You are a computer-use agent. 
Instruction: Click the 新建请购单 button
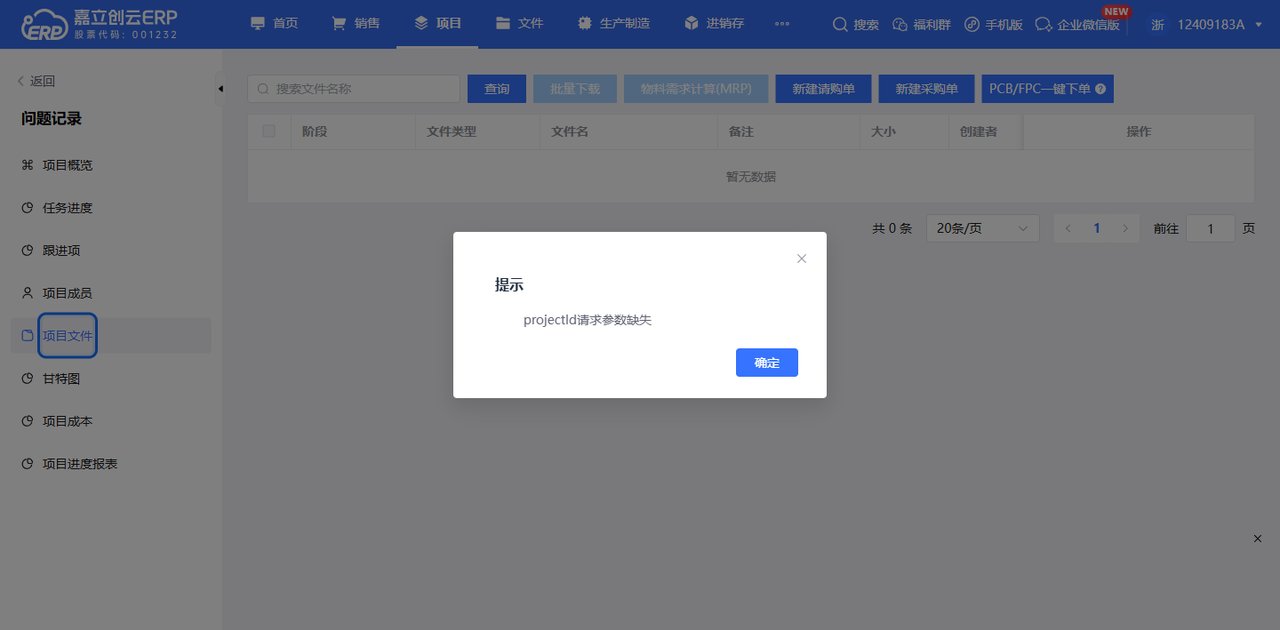[x=823, y=89]
